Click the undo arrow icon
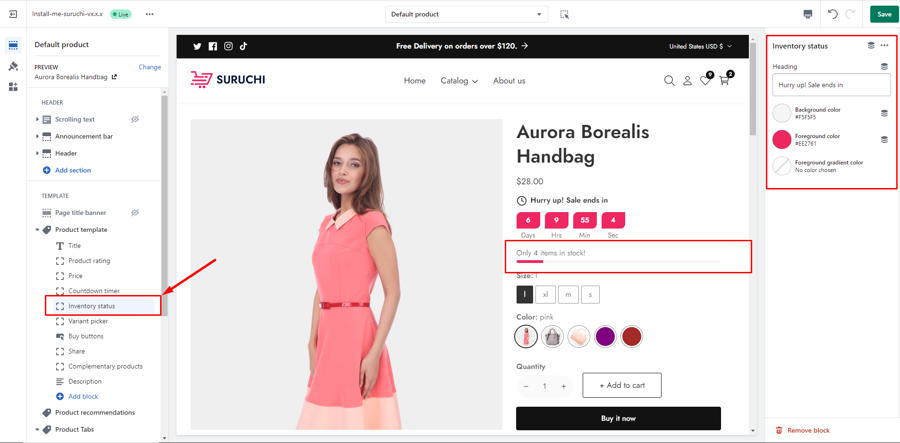 832,14
